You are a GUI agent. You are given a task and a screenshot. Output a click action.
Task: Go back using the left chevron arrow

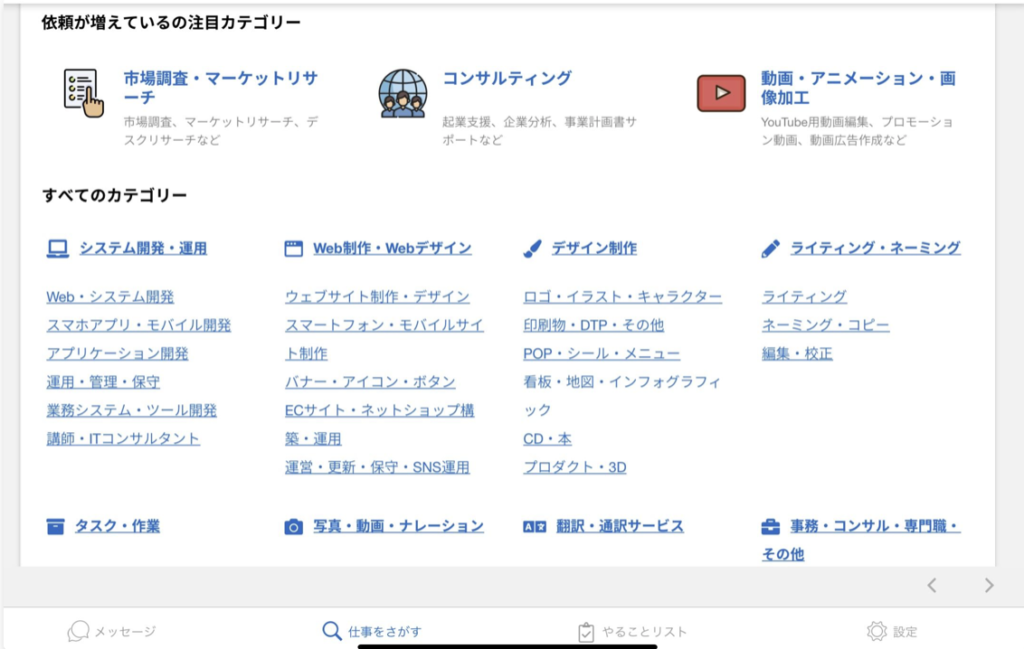pyautogui.click(x=931, y=586)
